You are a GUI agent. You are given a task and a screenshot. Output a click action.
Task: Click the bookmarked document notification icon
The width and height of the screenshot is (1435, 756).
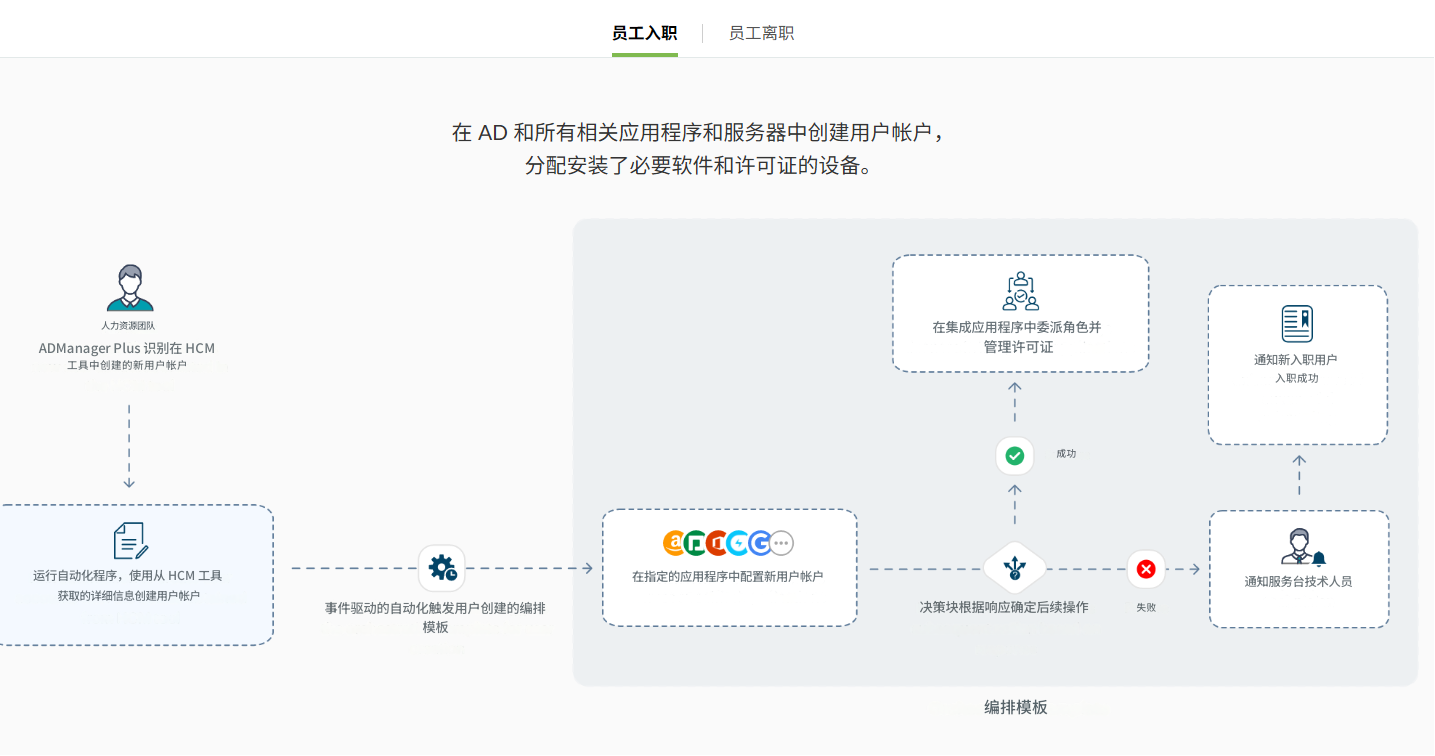tap(1297, 324)
